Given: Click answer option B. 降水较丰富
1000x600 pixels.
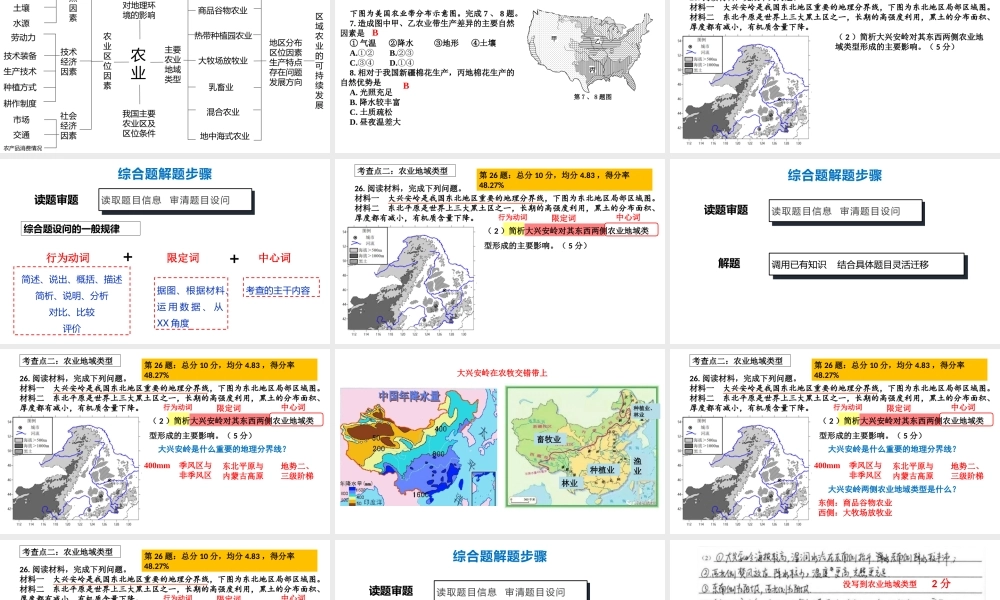Looking at the screenshot, I should (x=375, y=102).
